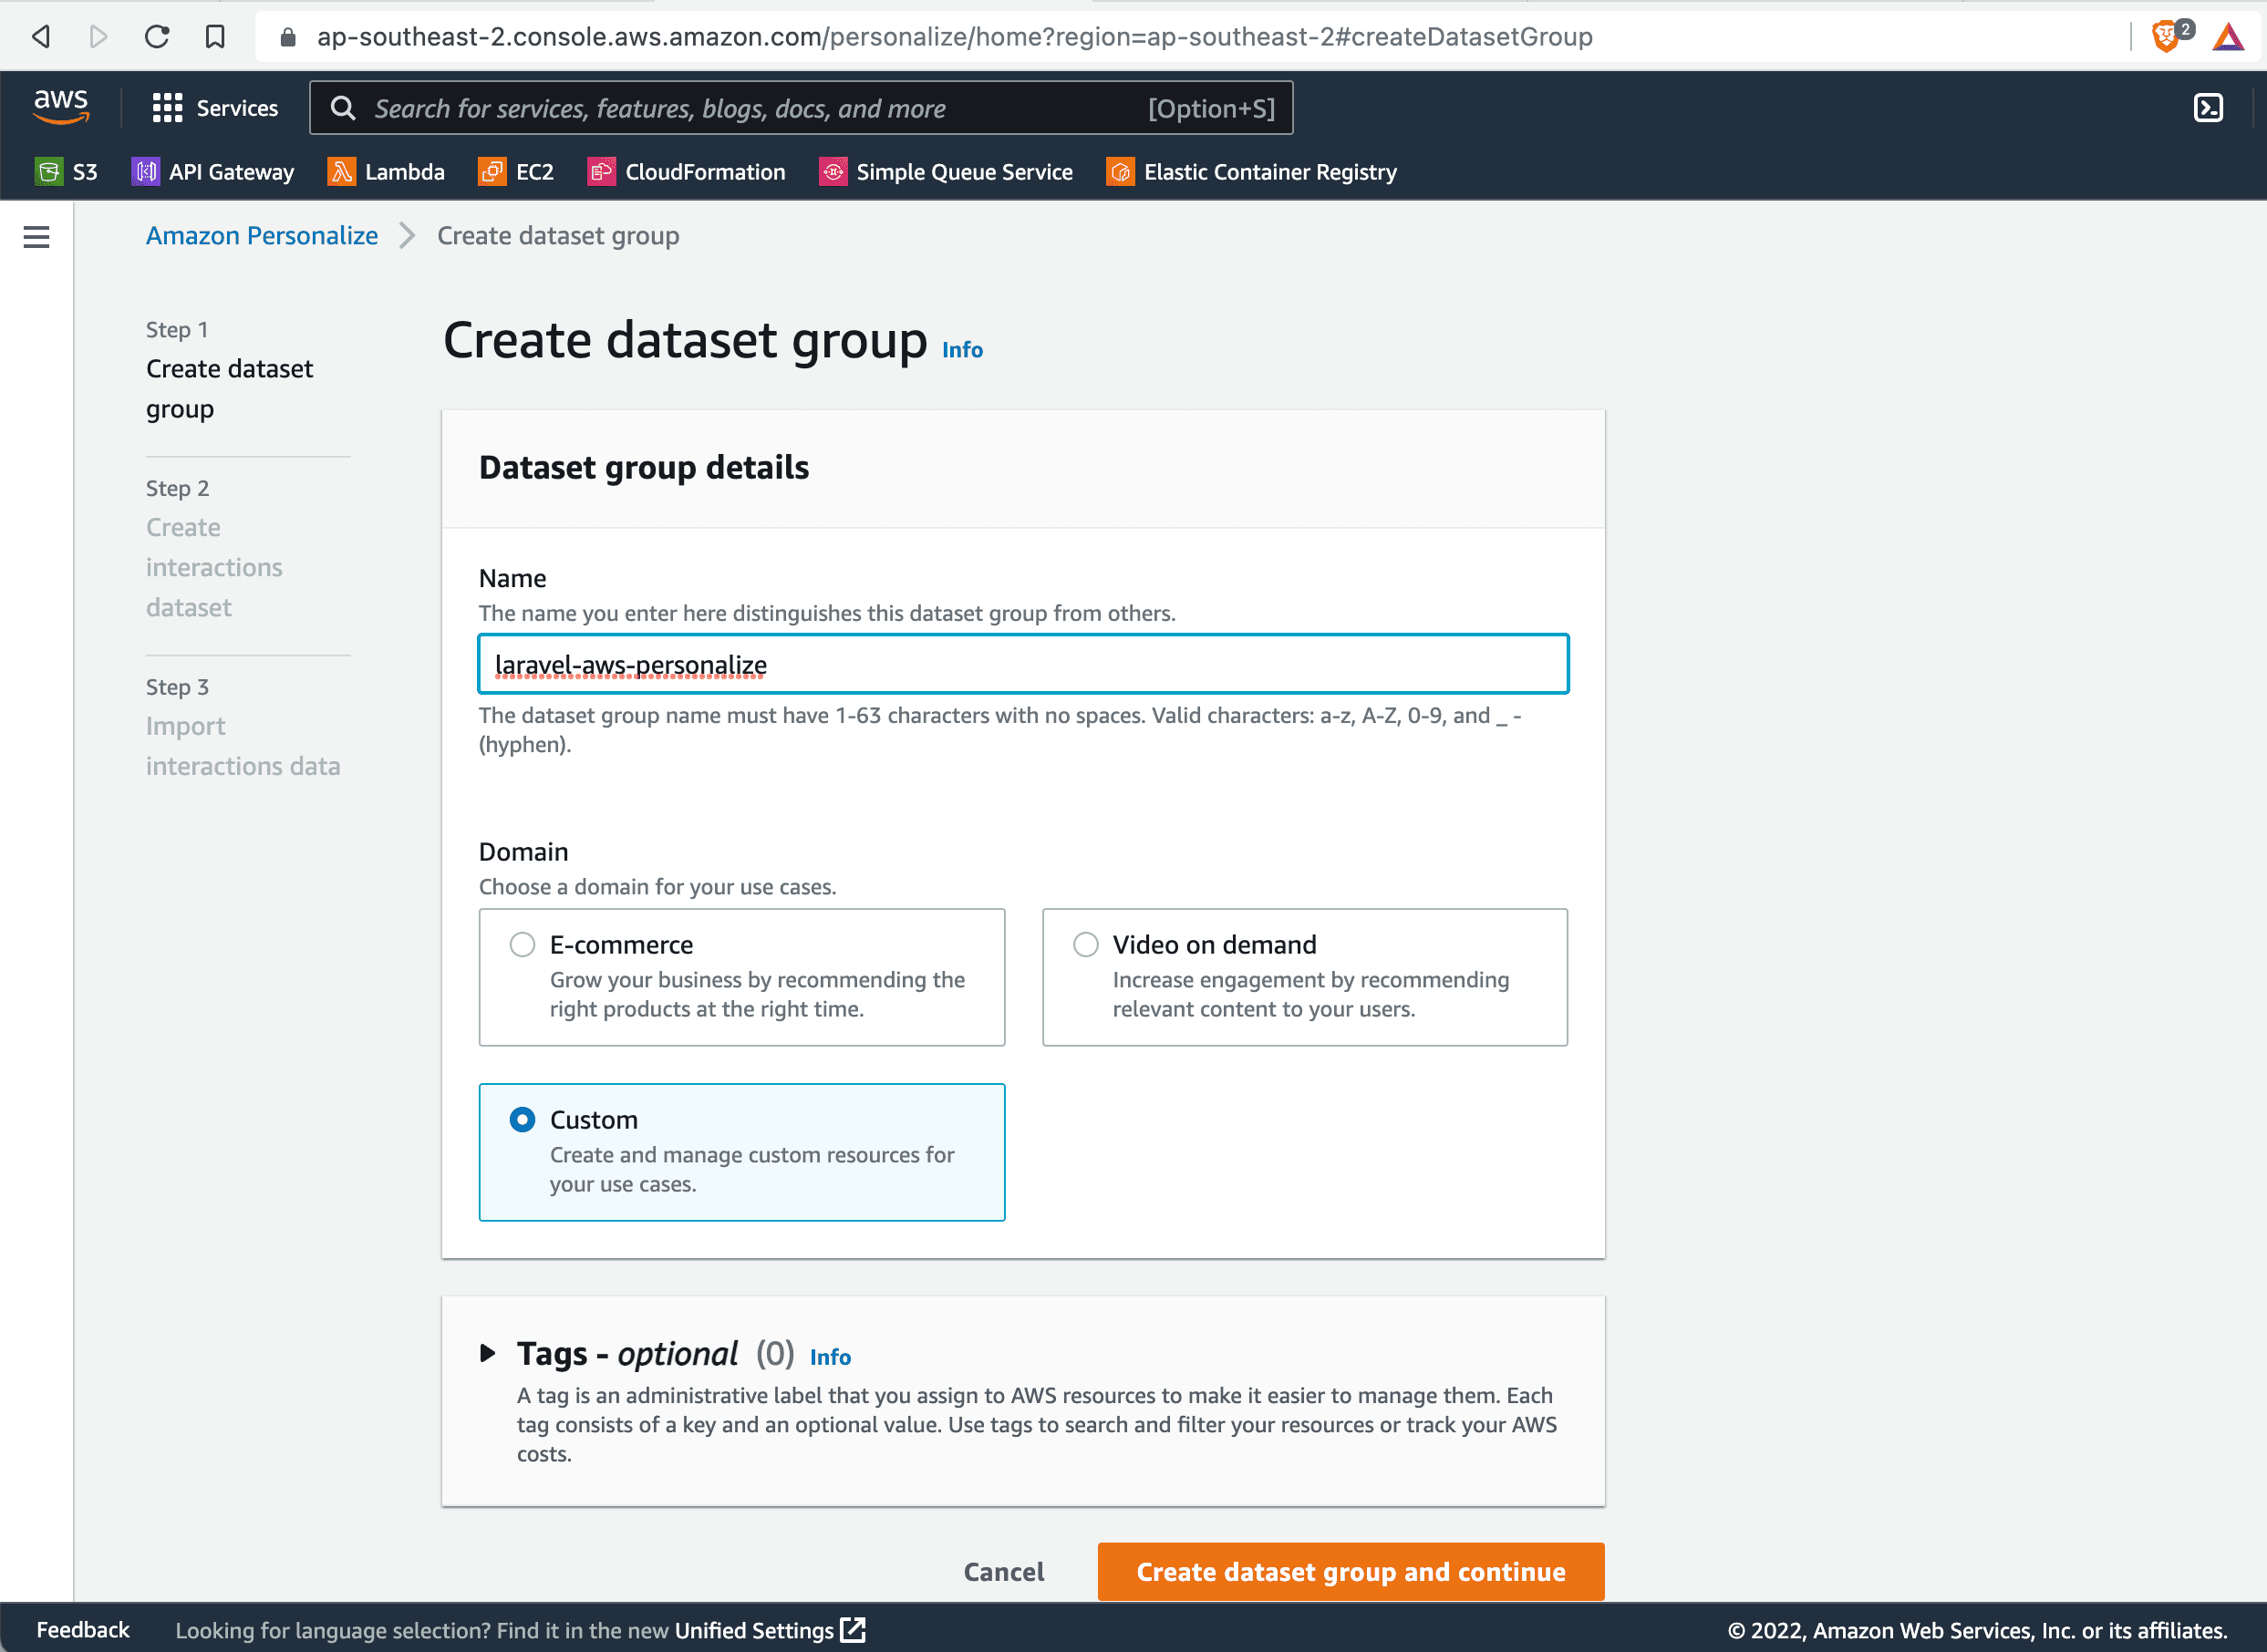Click the external link icon beside Unified Settings
The width and height of the screenshot is (2267, 1652).
point(853,1630)
